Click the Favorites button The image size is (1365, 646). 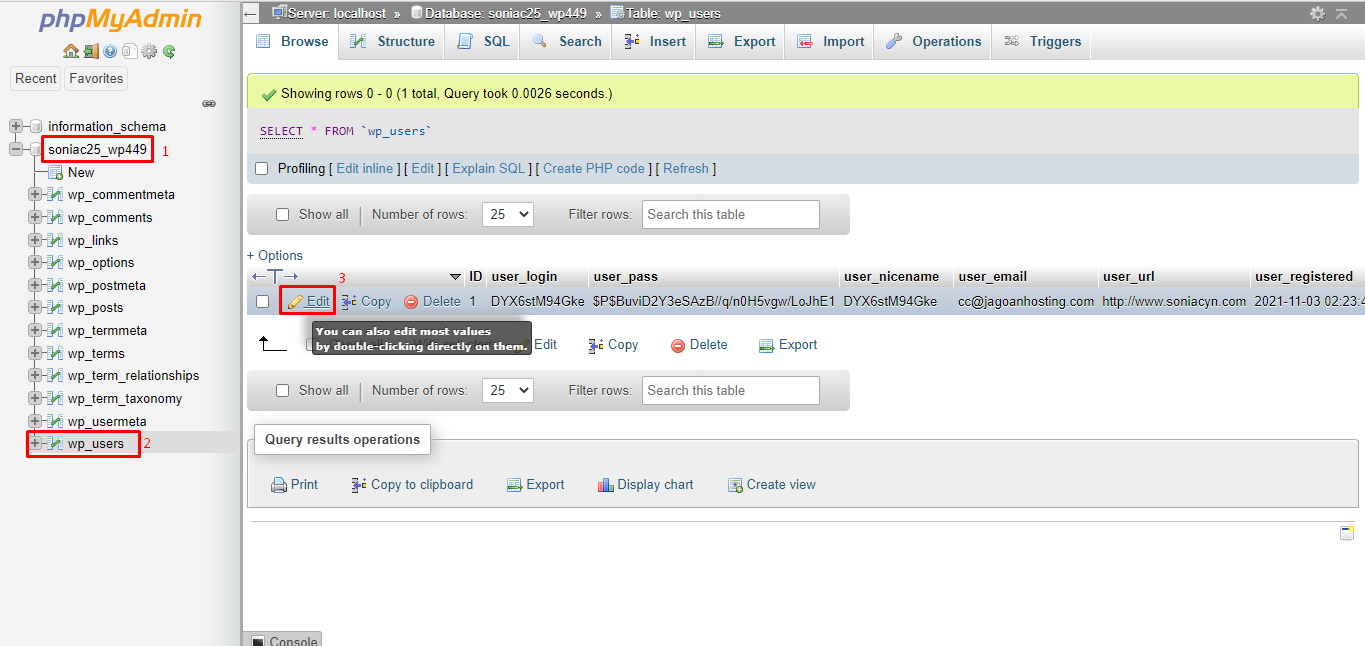point(96,79)
